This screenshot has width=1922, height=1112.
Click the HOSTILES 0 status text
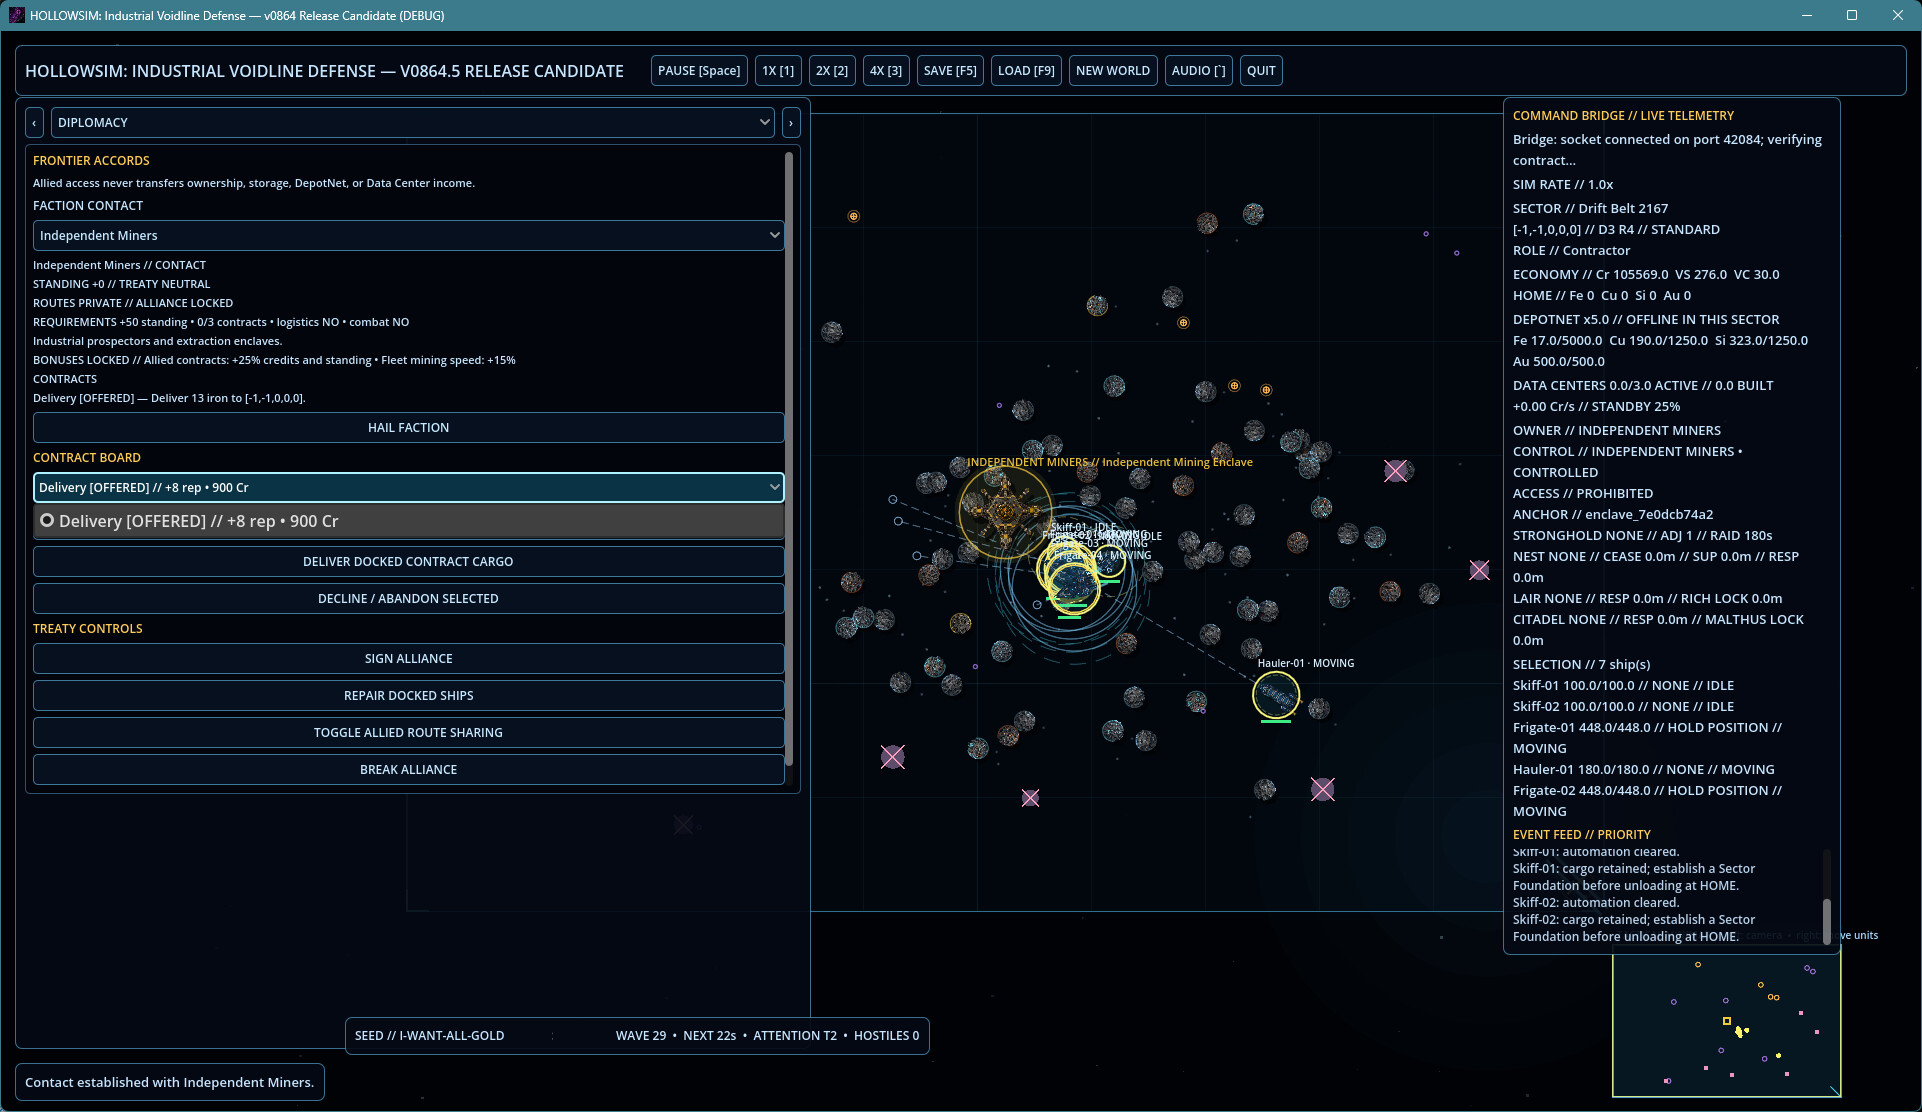click(886, 1036)
